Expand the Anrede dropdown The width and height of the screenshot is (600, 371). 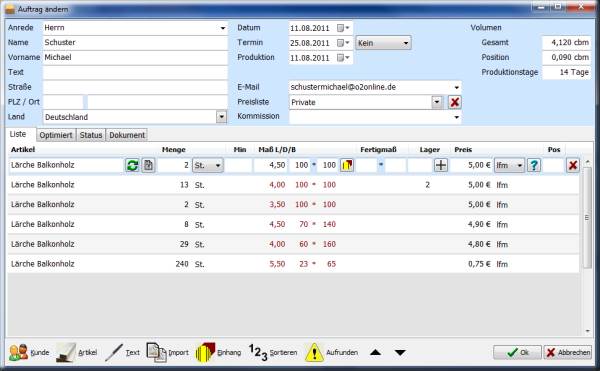(x=223, y=28)
